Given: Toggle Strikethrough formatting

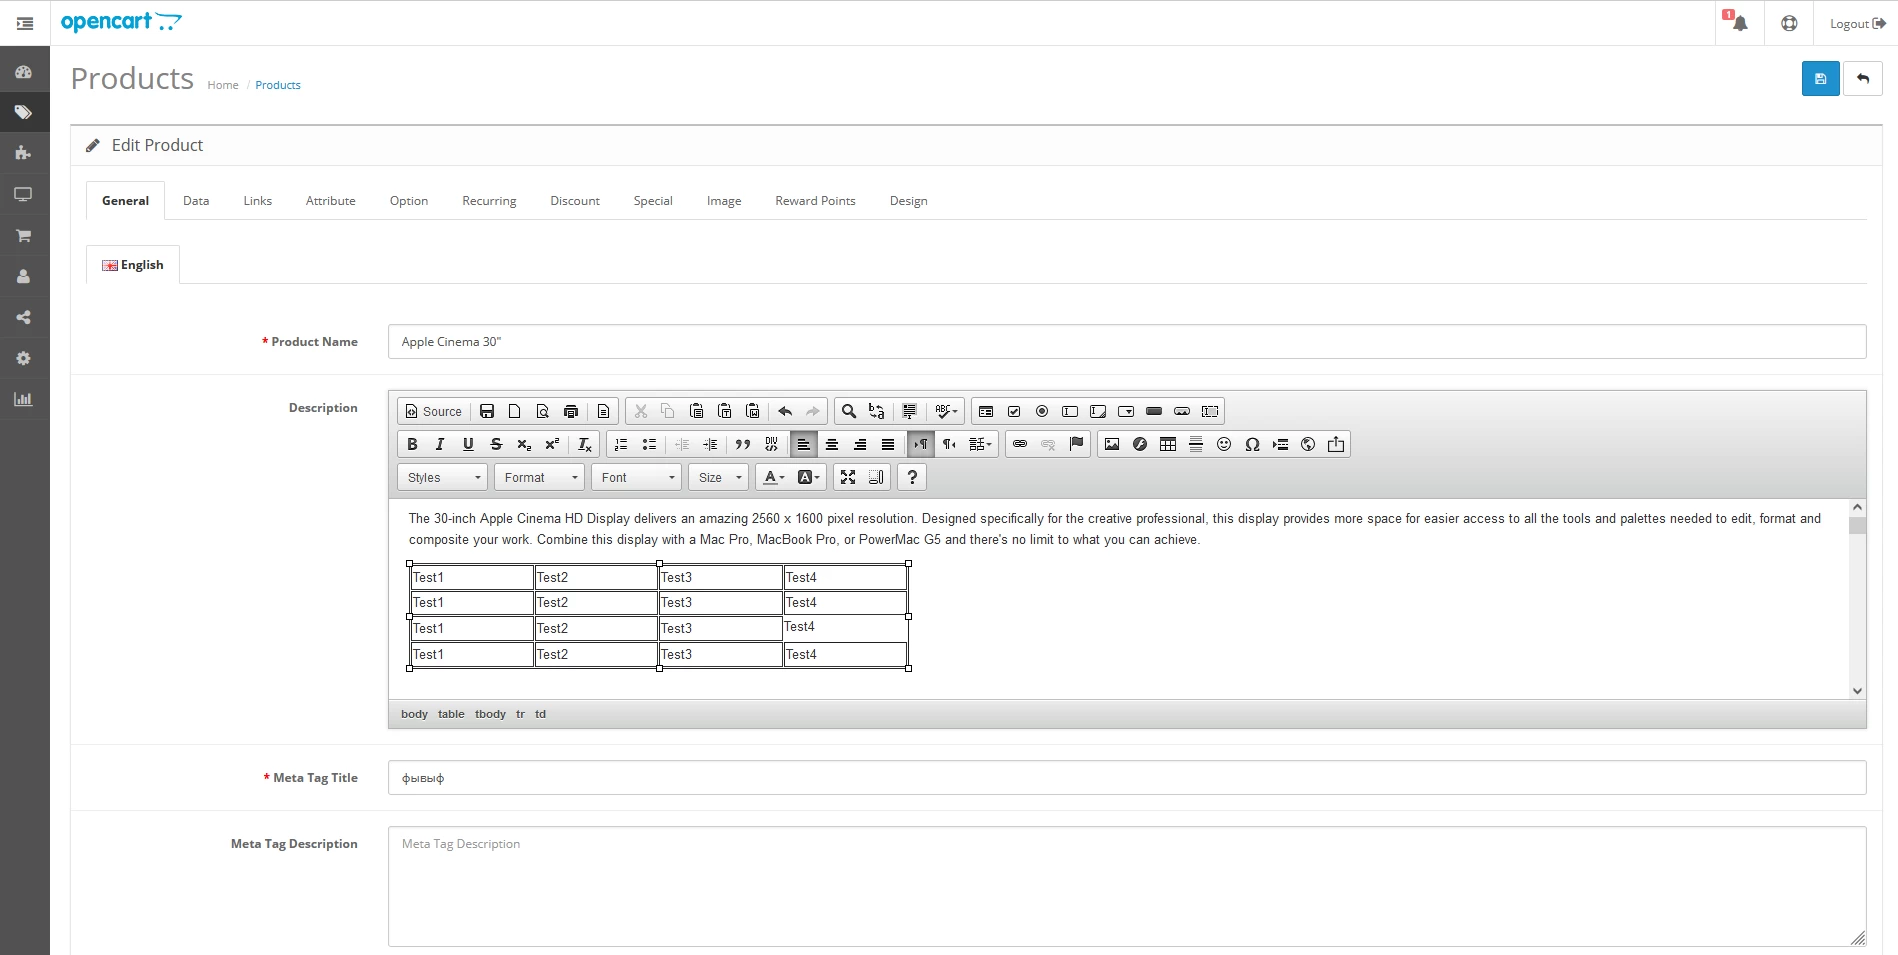Looking at the screenshot, I should tap(496, 444).
